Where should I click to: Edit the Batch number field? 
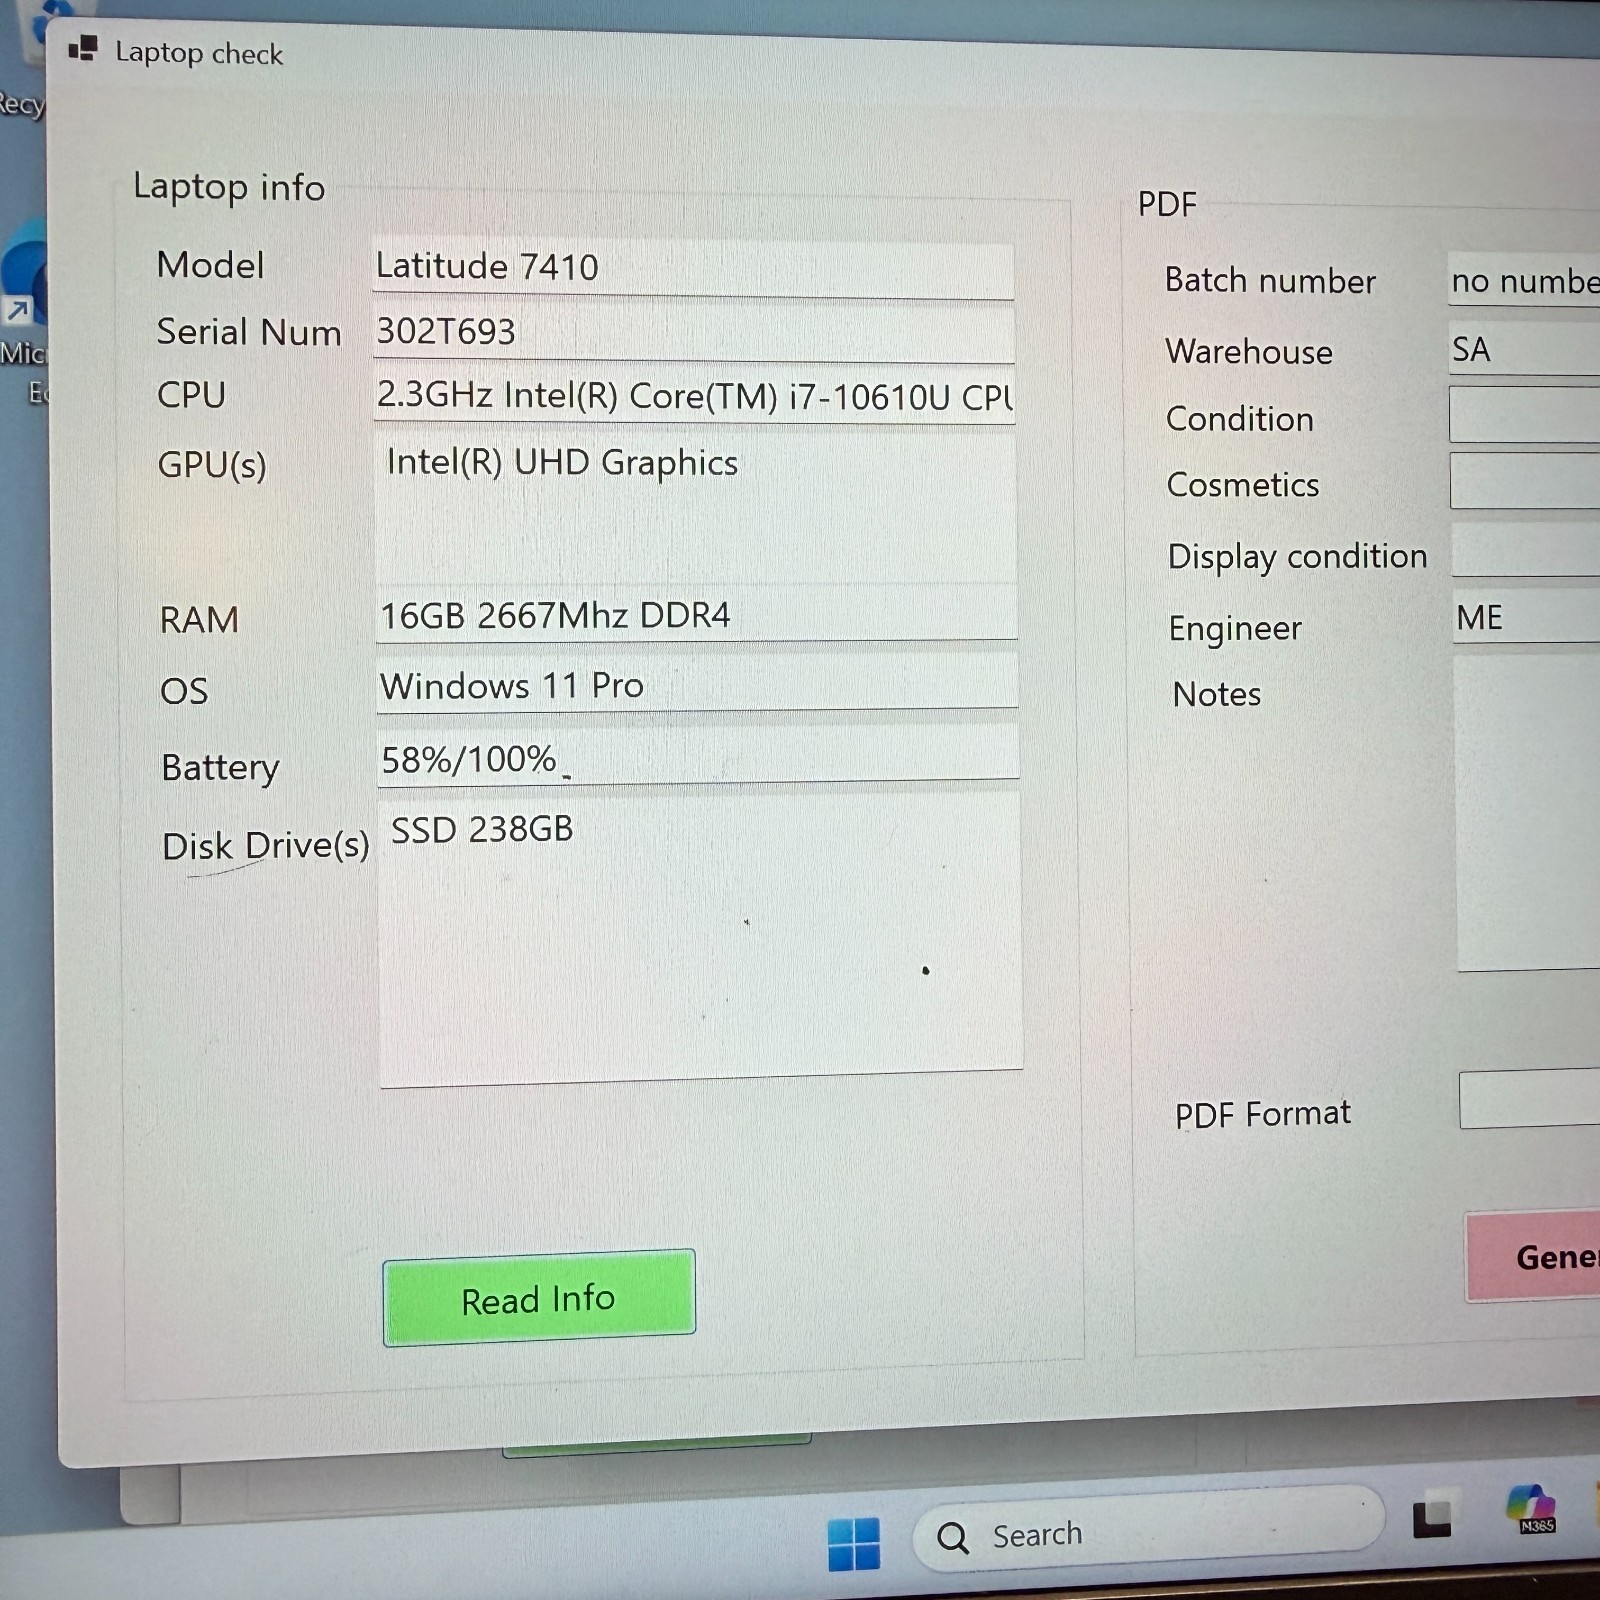(x=1524, y=281)
